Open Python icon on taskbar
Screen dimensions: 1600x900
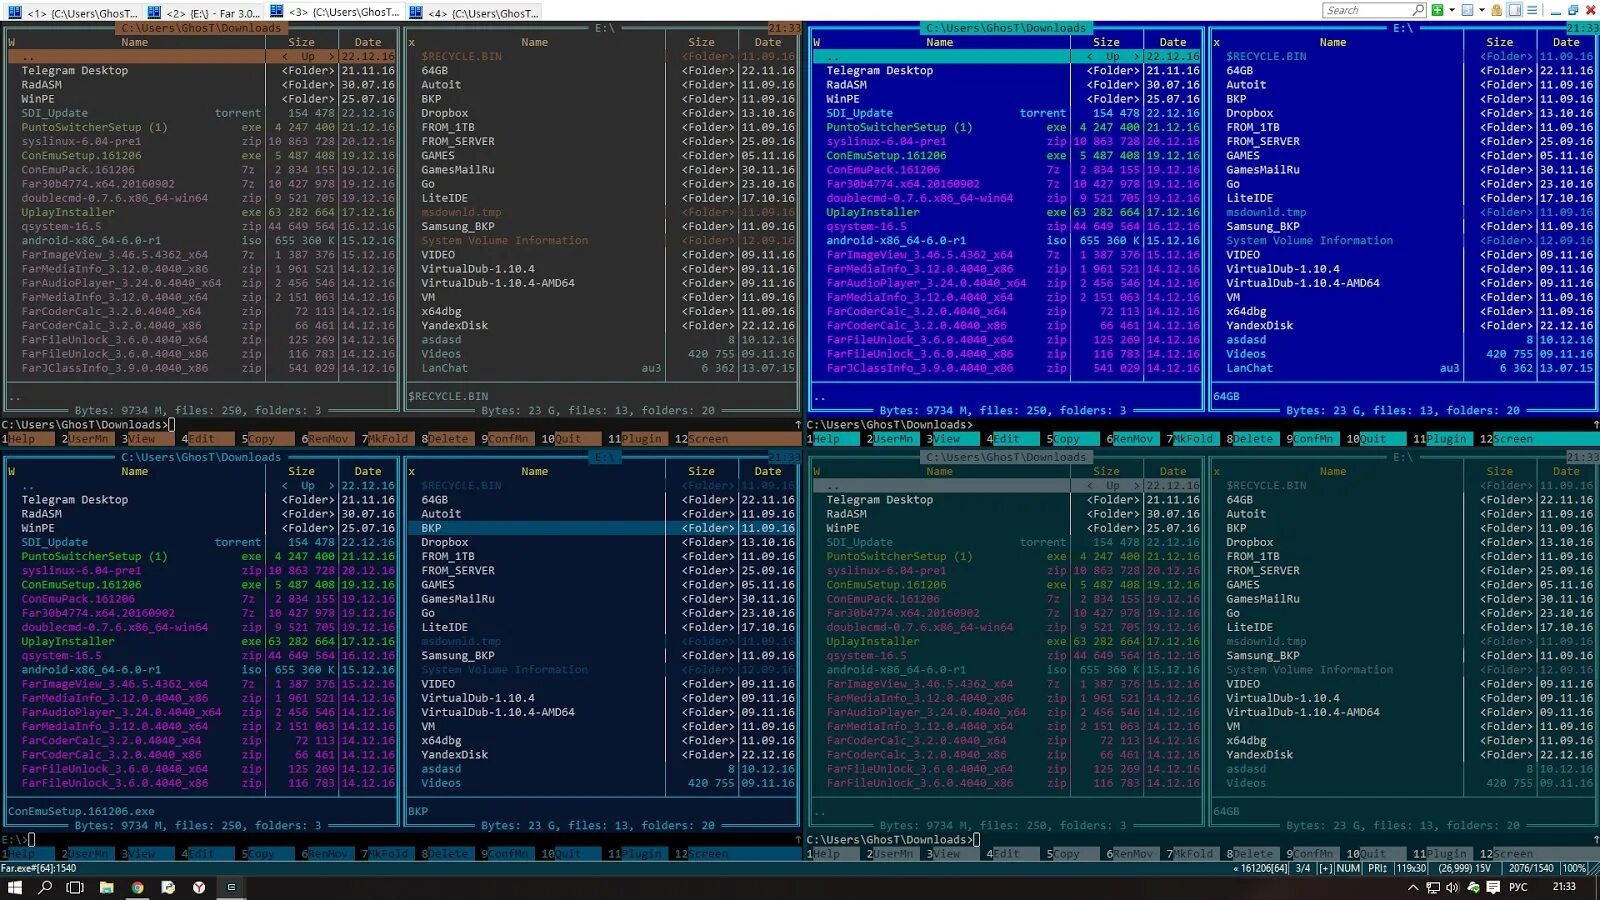coord(168,887)
